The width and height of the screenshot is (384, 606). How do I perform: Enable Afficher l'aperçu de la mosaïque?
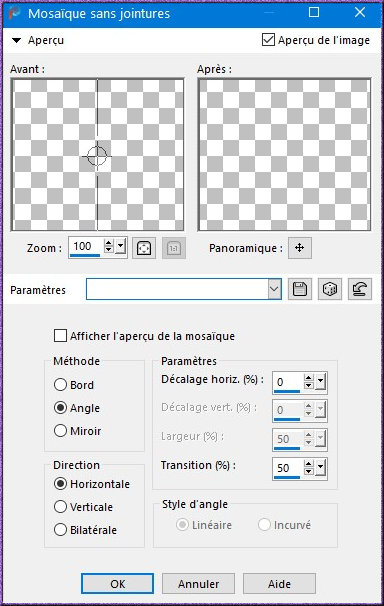(x=60, y=336)
